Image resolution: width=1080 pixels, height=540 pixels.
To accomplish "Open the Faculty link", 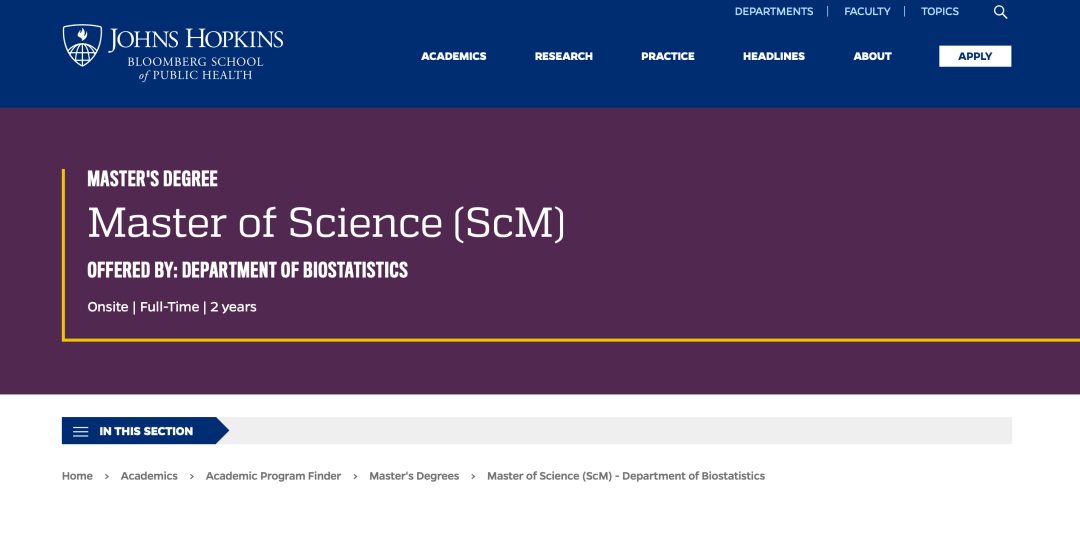I will (x=867, y=12).
